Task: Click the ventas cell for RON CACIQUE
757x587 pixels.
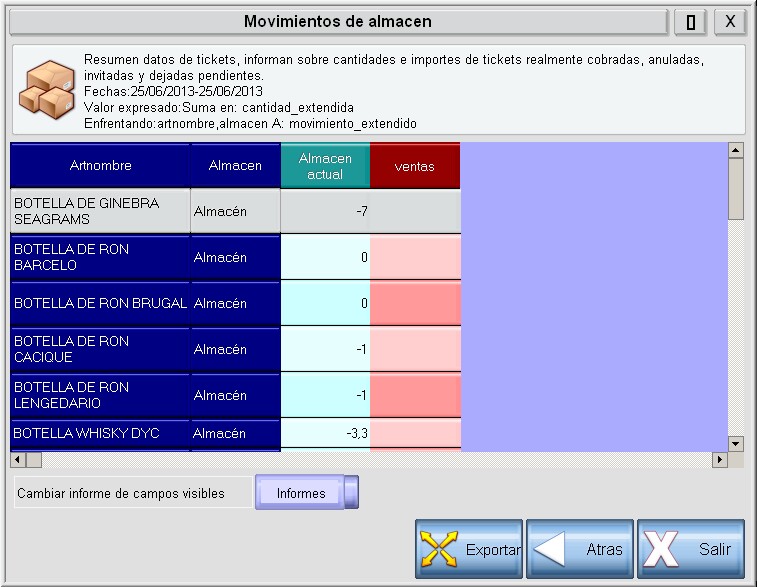Action: [415, 349]
